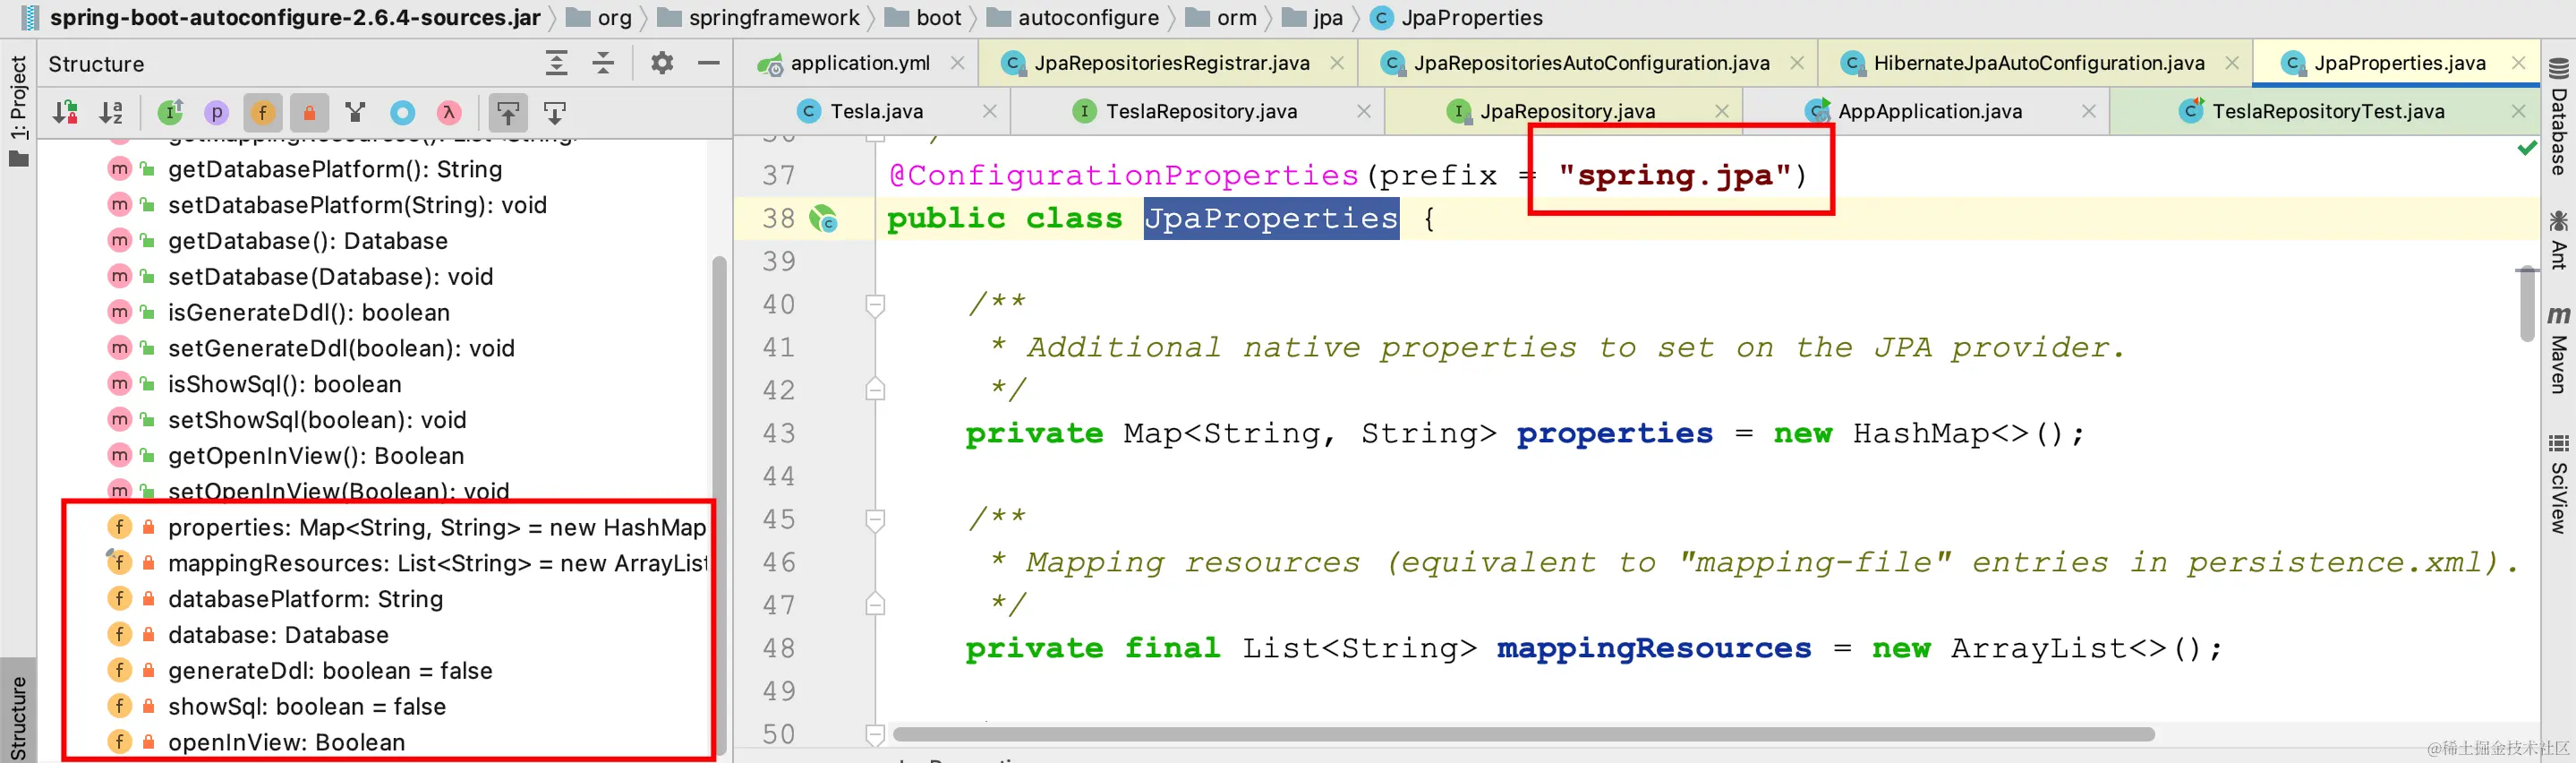This screenshot has width=2576, height=763.
Task: Open the Database tool window
Action: (x=2558, y=117)
